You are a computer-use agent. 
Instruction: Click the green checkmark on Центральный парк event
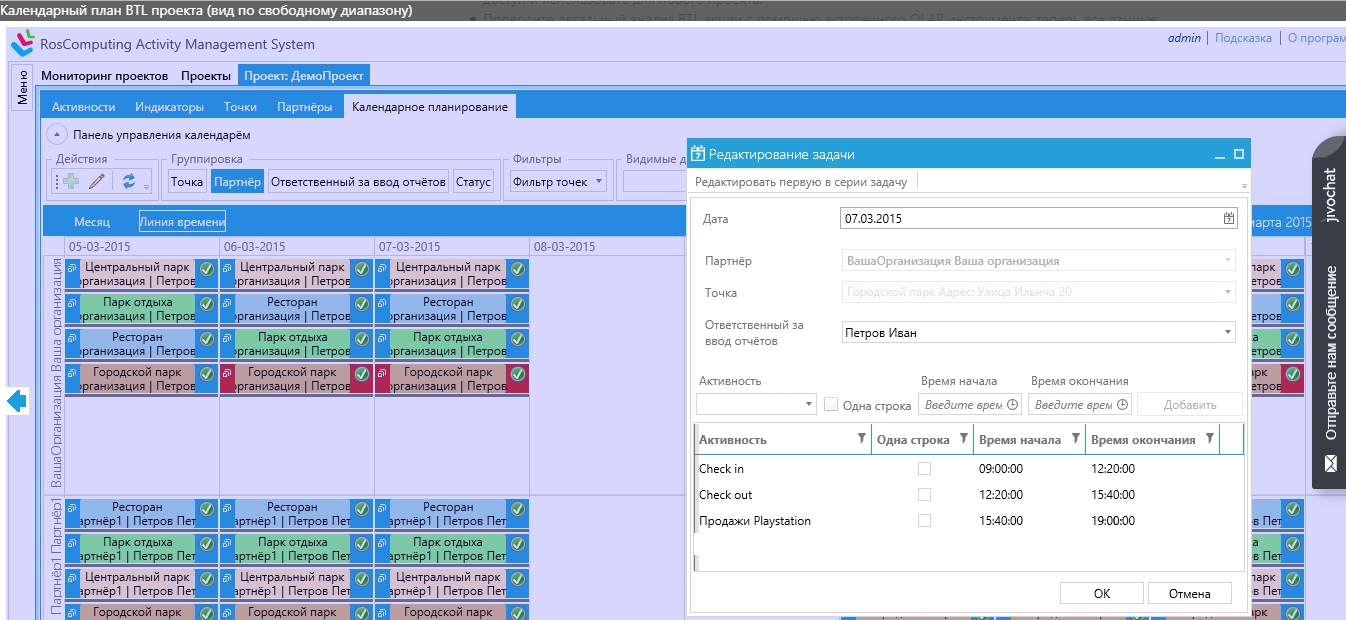click(207, 267)
